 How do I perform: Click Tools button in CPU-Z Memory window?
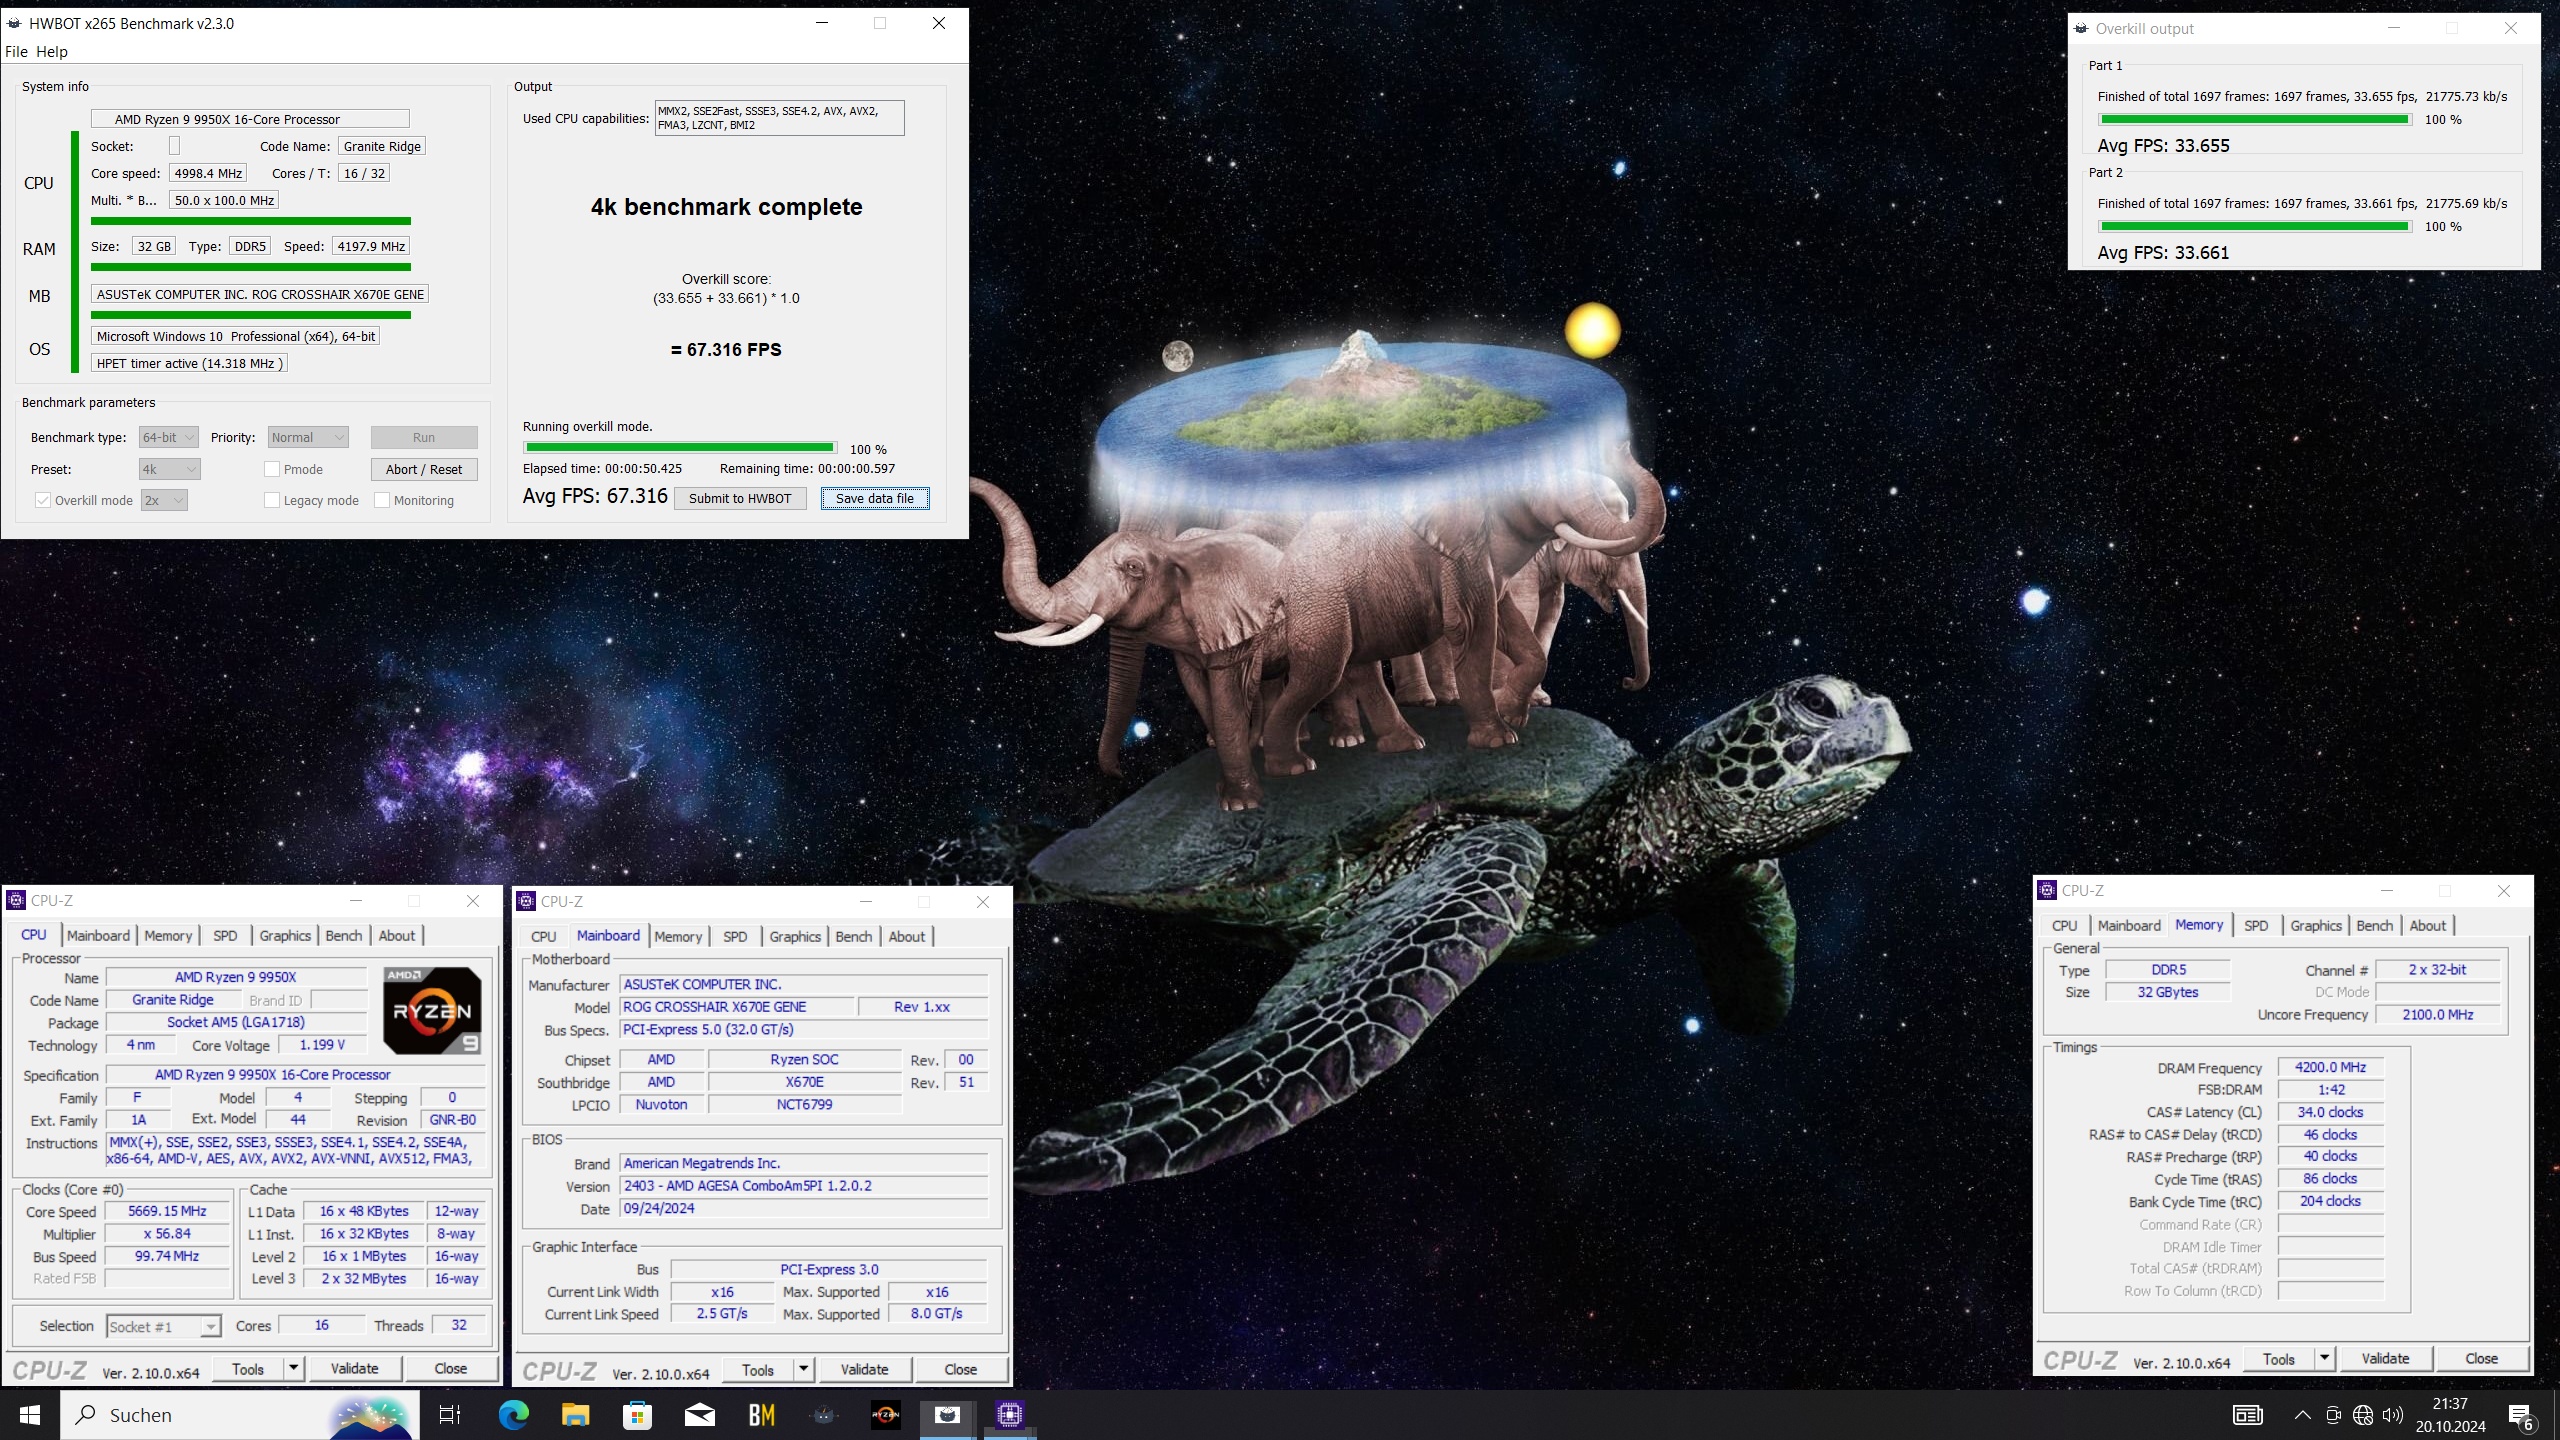click(2279, 1358)
